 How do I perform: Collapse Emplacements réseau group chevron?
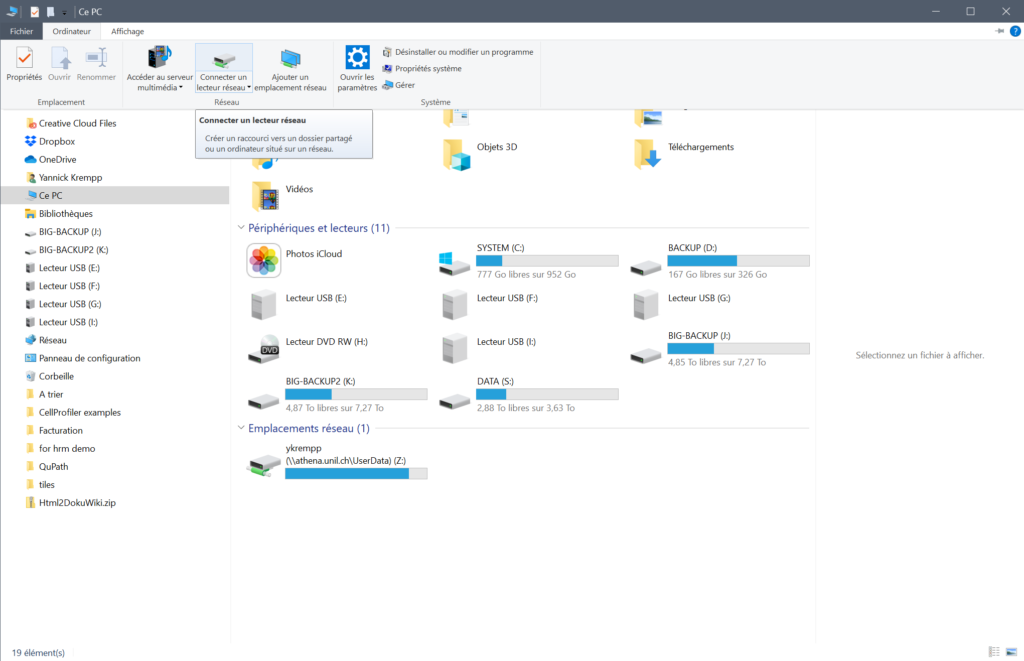pos(241,428)
